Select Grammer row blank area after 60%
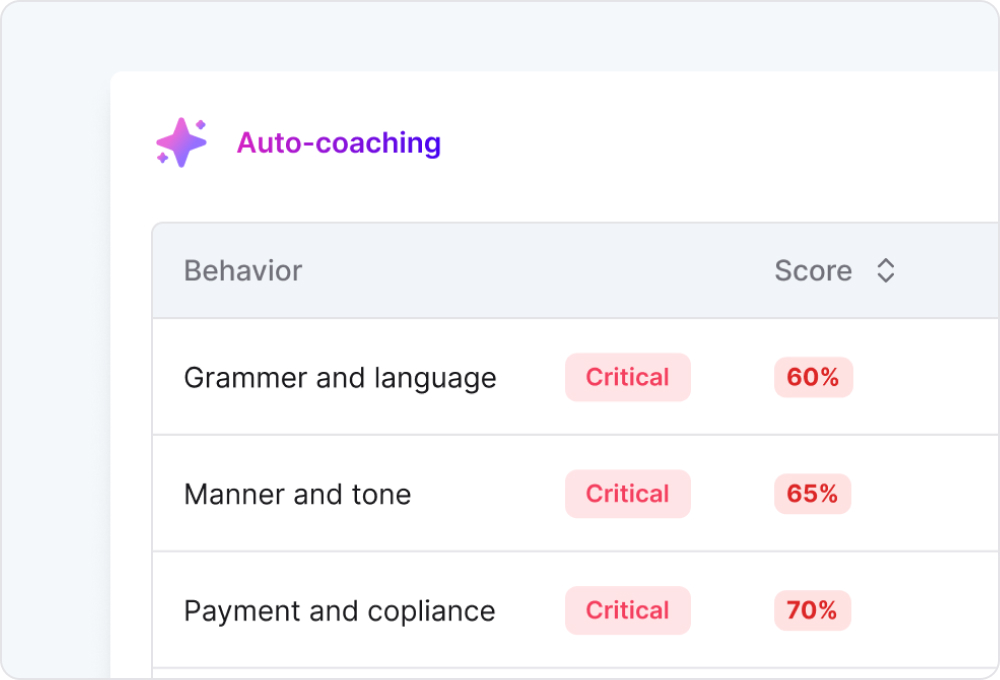Screen dimensions: 1000x680 [x=925, y=377]
